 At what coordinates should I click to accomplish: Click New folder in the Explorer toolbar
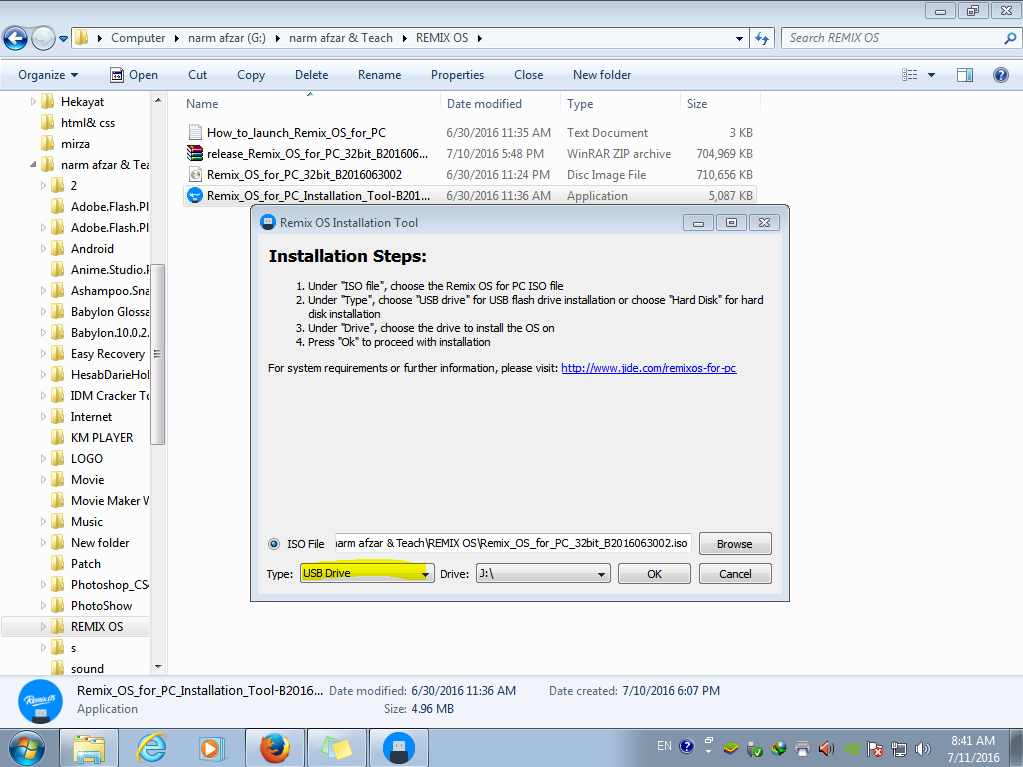[x=602, y=75]
